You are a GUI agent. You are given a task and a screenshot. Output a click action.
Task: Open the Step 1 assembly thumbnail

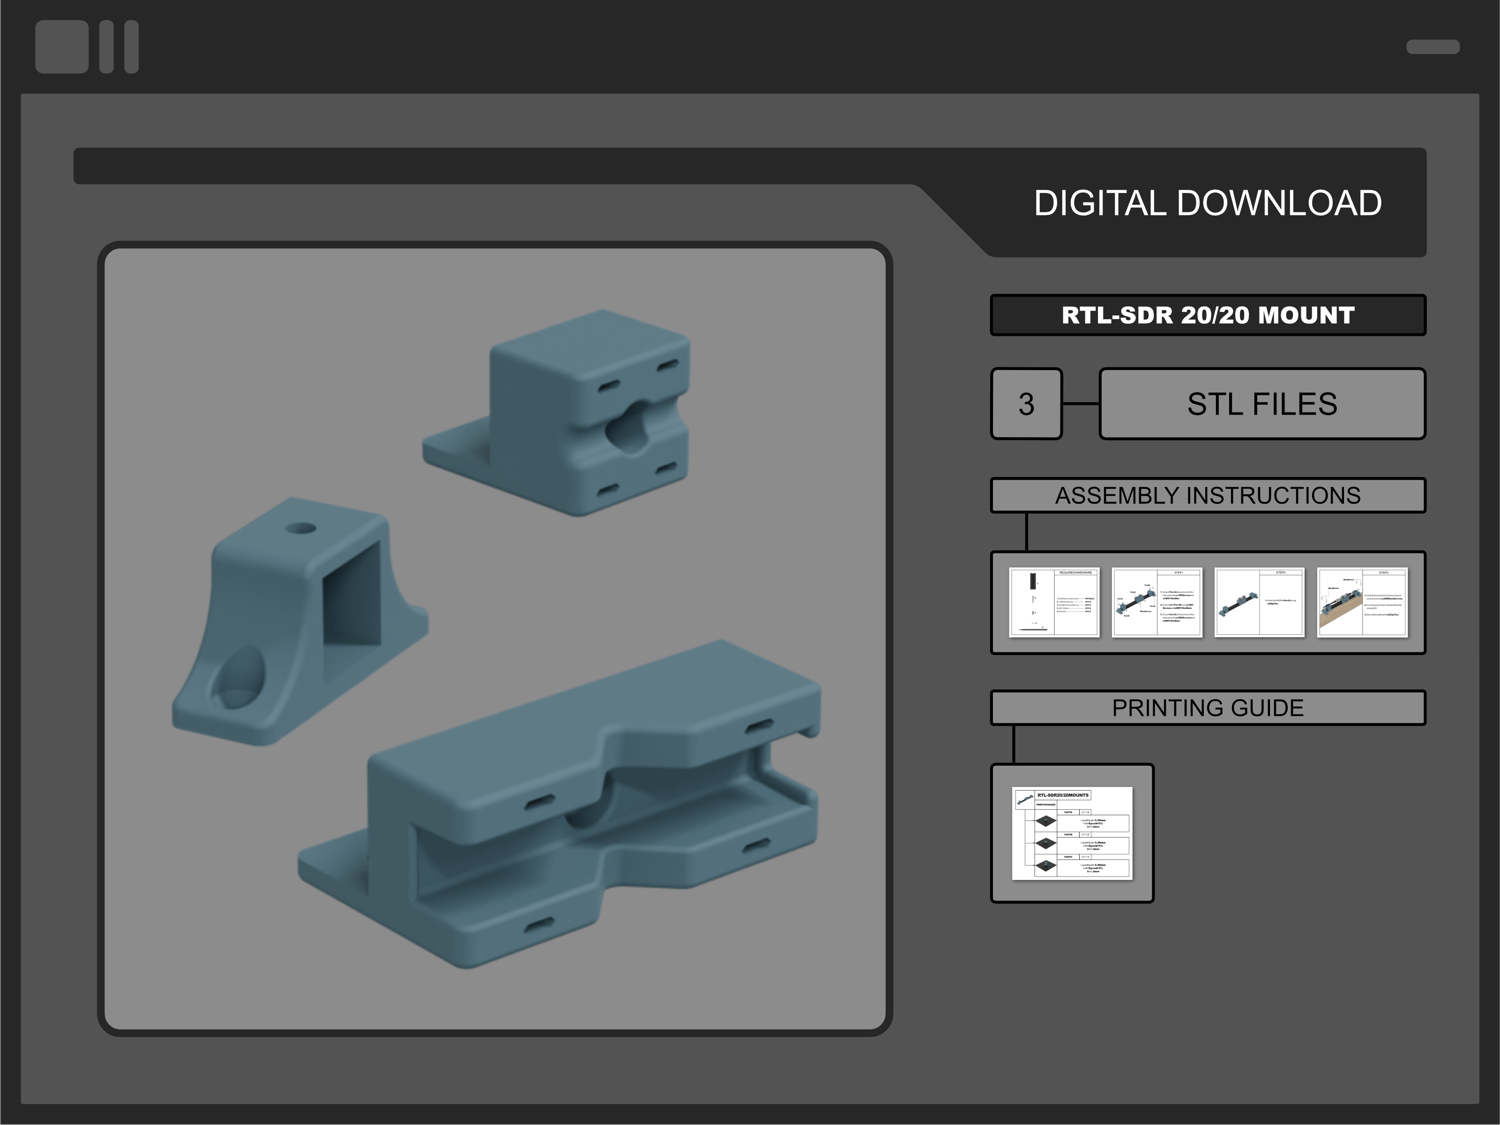(1157, 602)
